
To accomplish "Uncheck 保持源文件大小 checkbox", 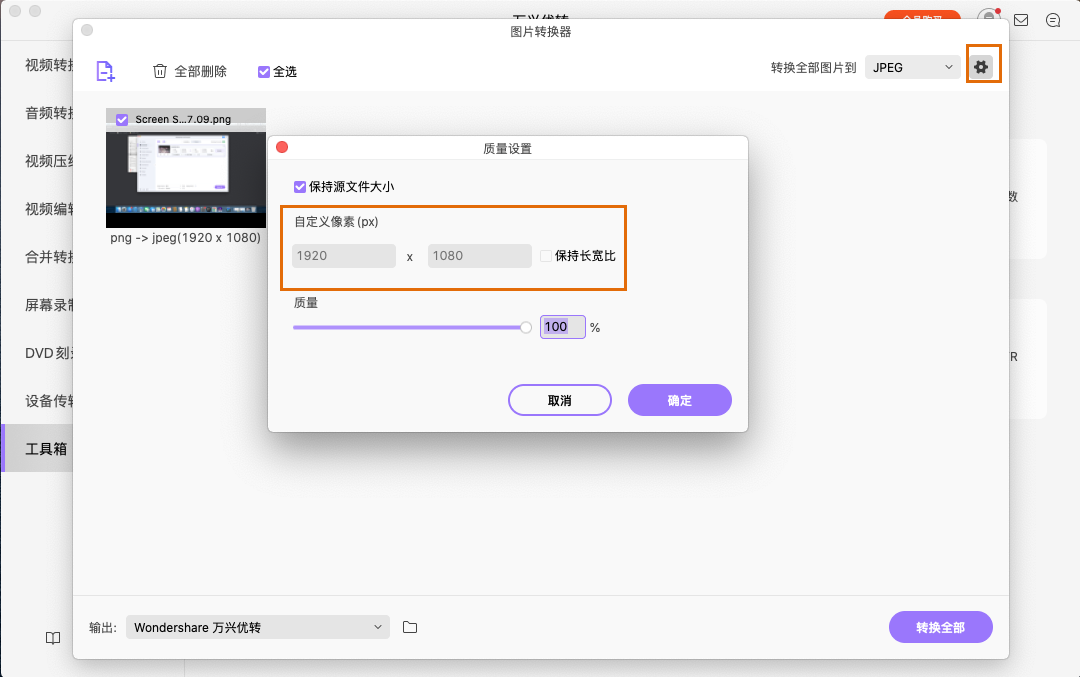I will tap(299, 186).
